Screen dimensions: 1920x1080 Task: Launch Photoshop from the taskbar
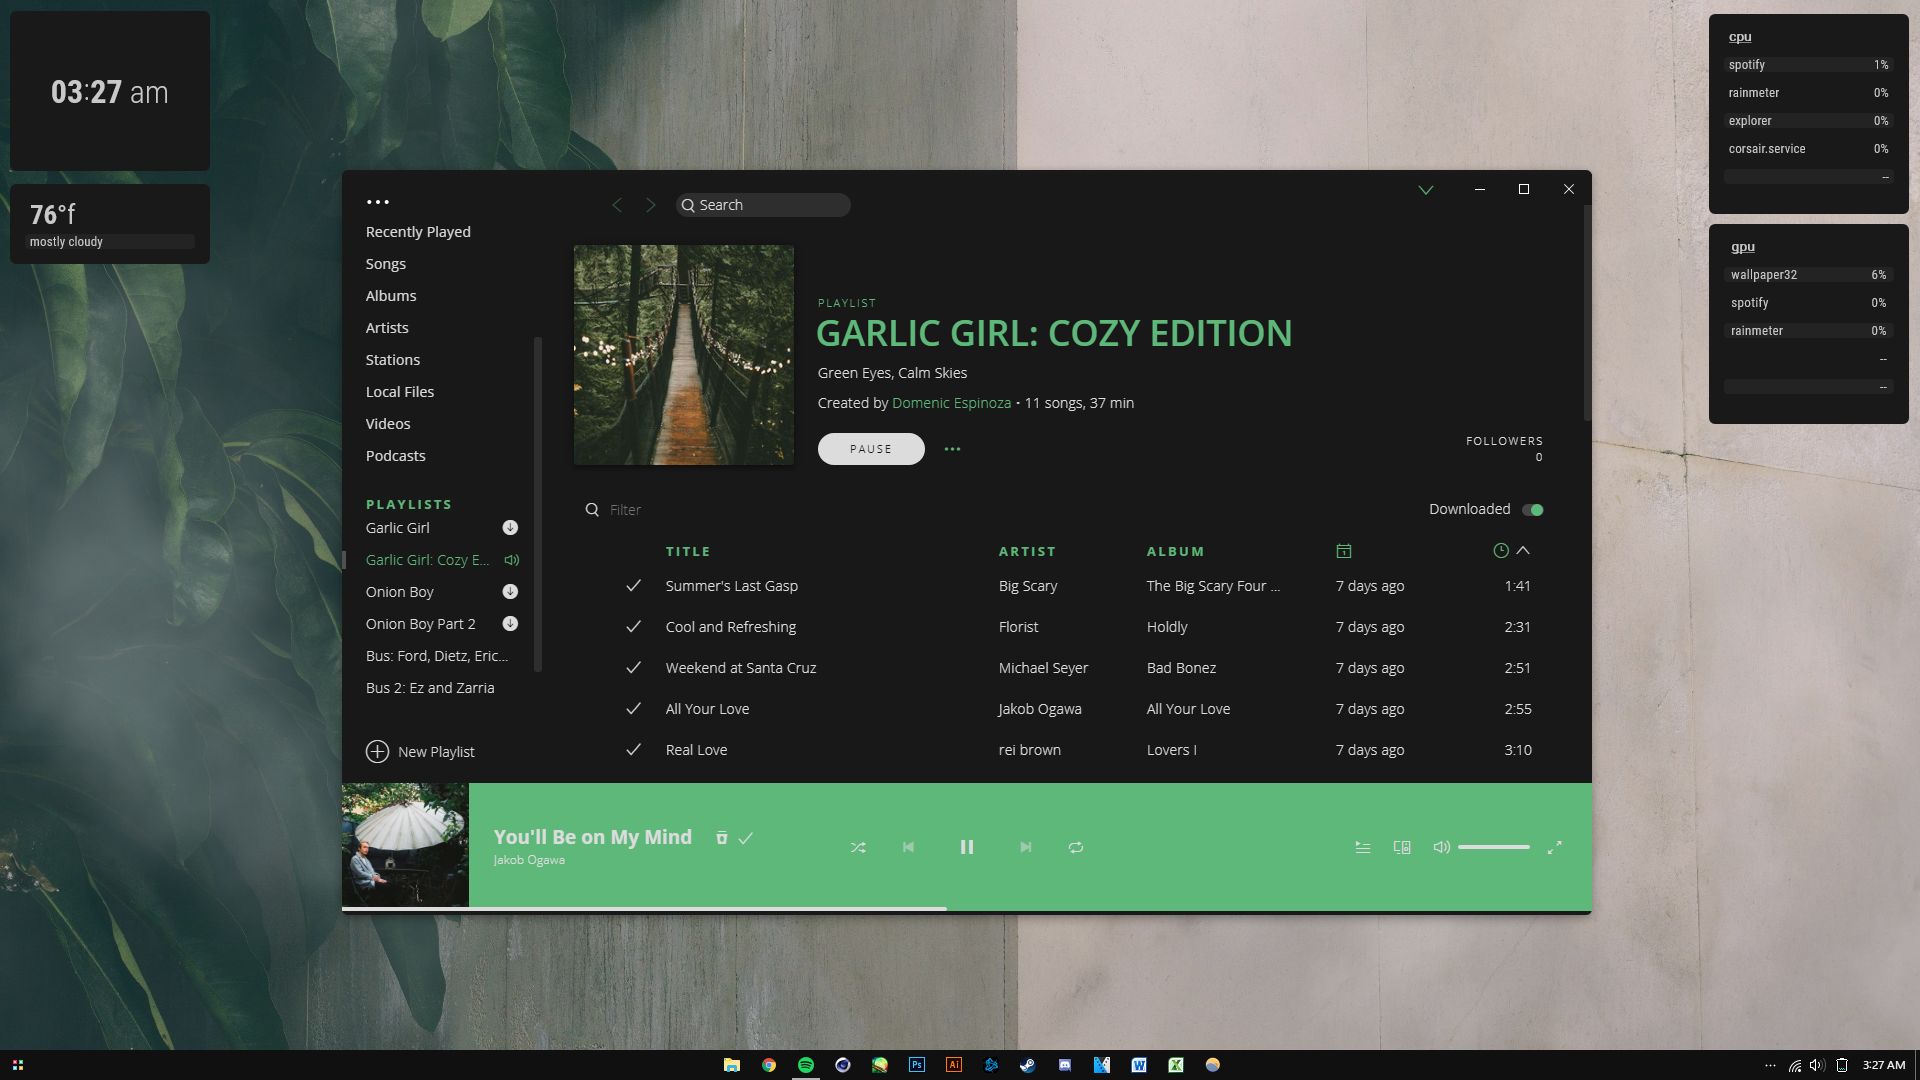coord(916,1065)
